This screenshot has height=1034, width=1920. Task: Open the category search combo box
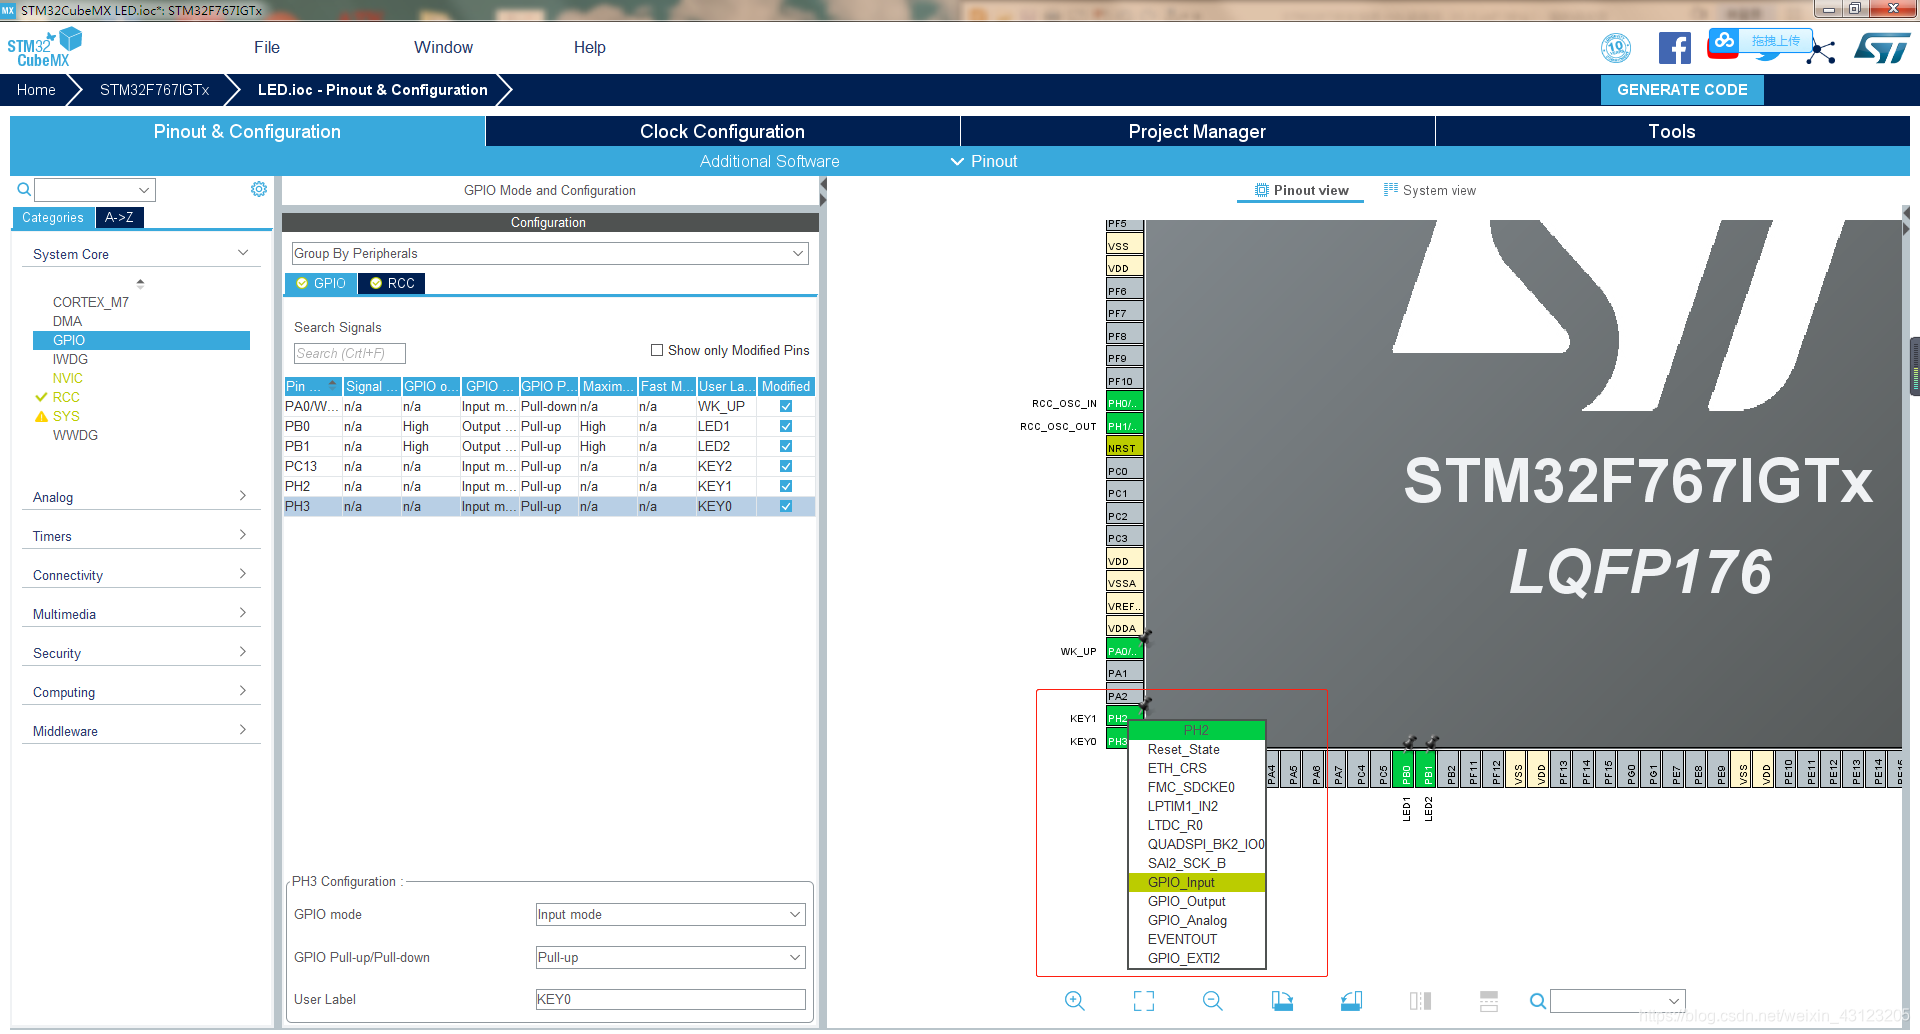click(95, 189)
